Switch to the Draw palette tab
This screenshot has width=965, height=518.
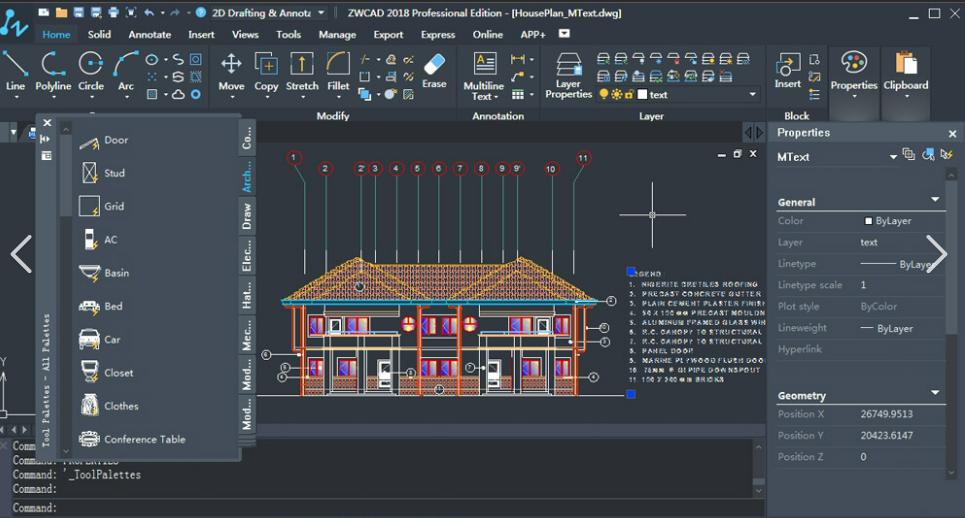(247, 216)
